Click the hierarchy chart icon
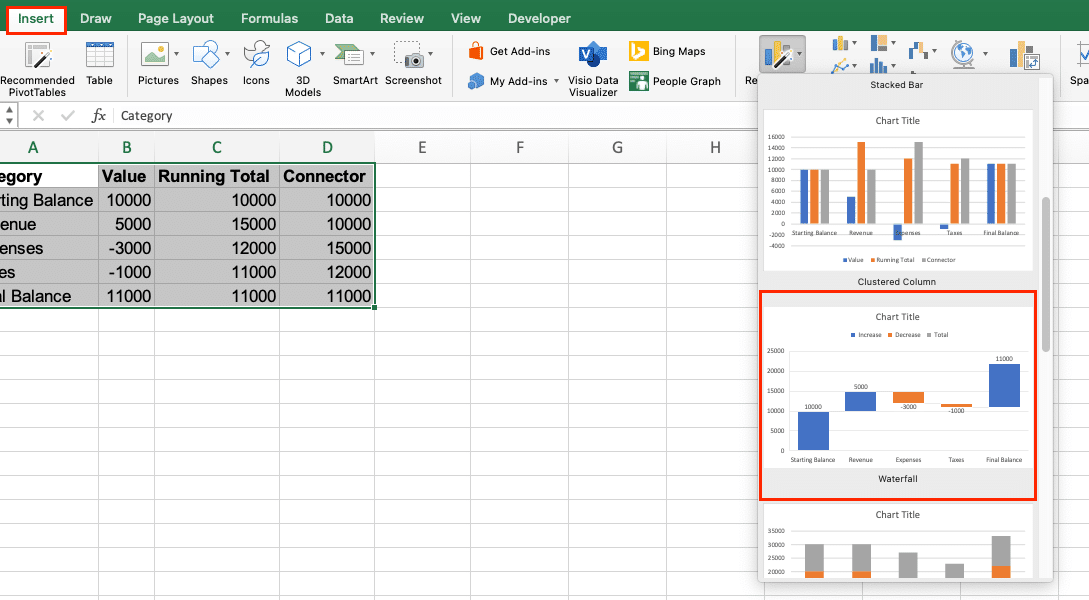Image resolution: width=1089 pixels, height=600 pixels. tap(879, 44)
